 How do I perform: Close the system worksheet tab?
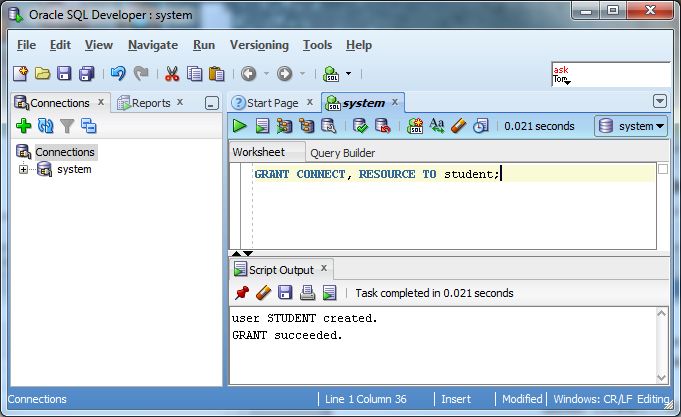click(395, 102)
